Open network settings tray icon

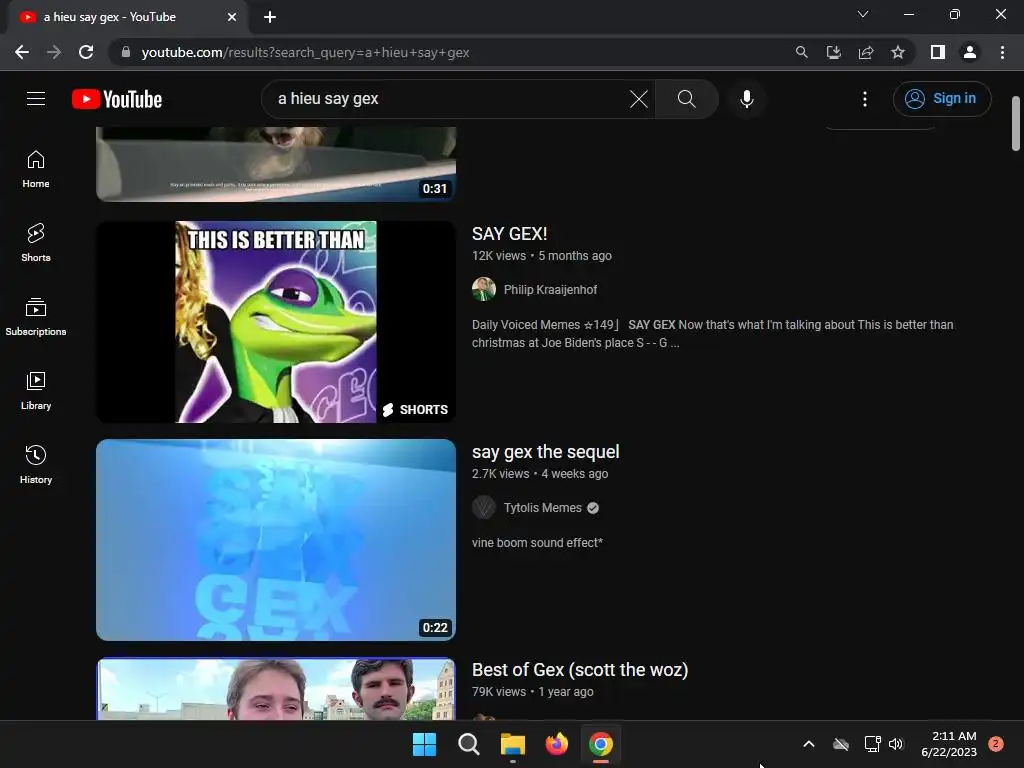click(872, 744)
